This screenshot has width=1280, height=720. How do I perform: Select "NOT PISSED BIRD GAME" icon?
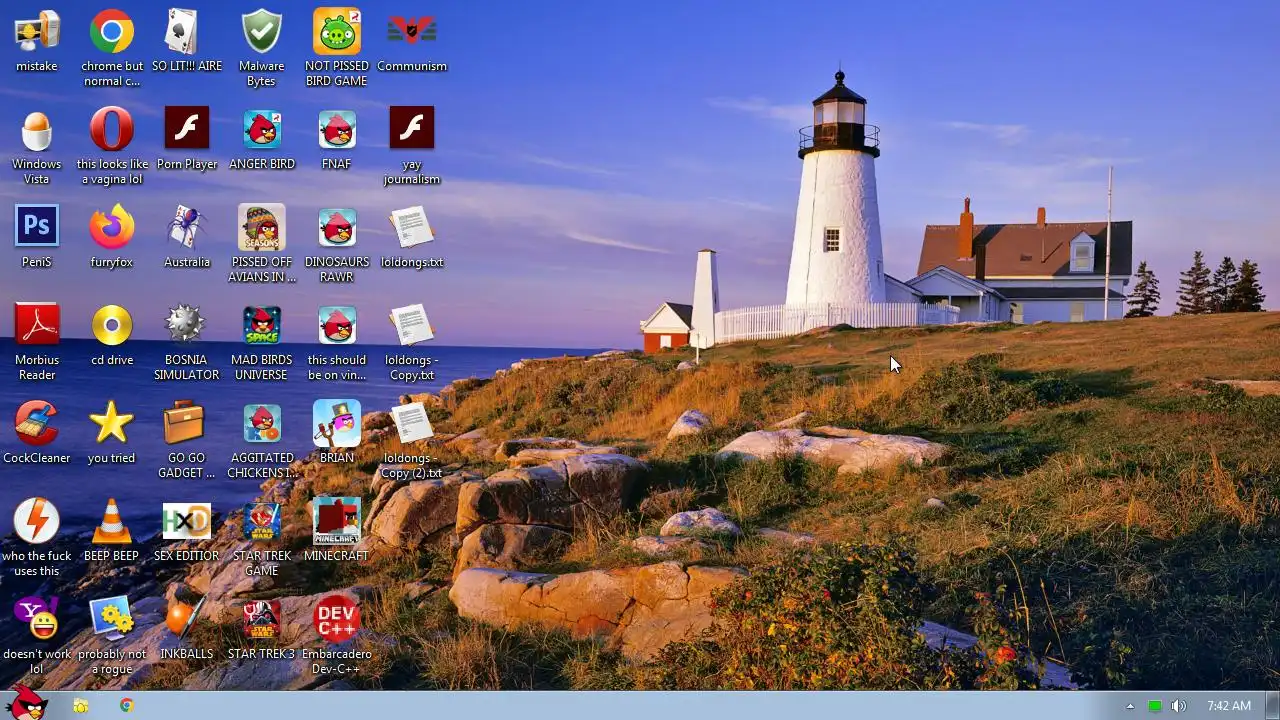tap(337, 32)
